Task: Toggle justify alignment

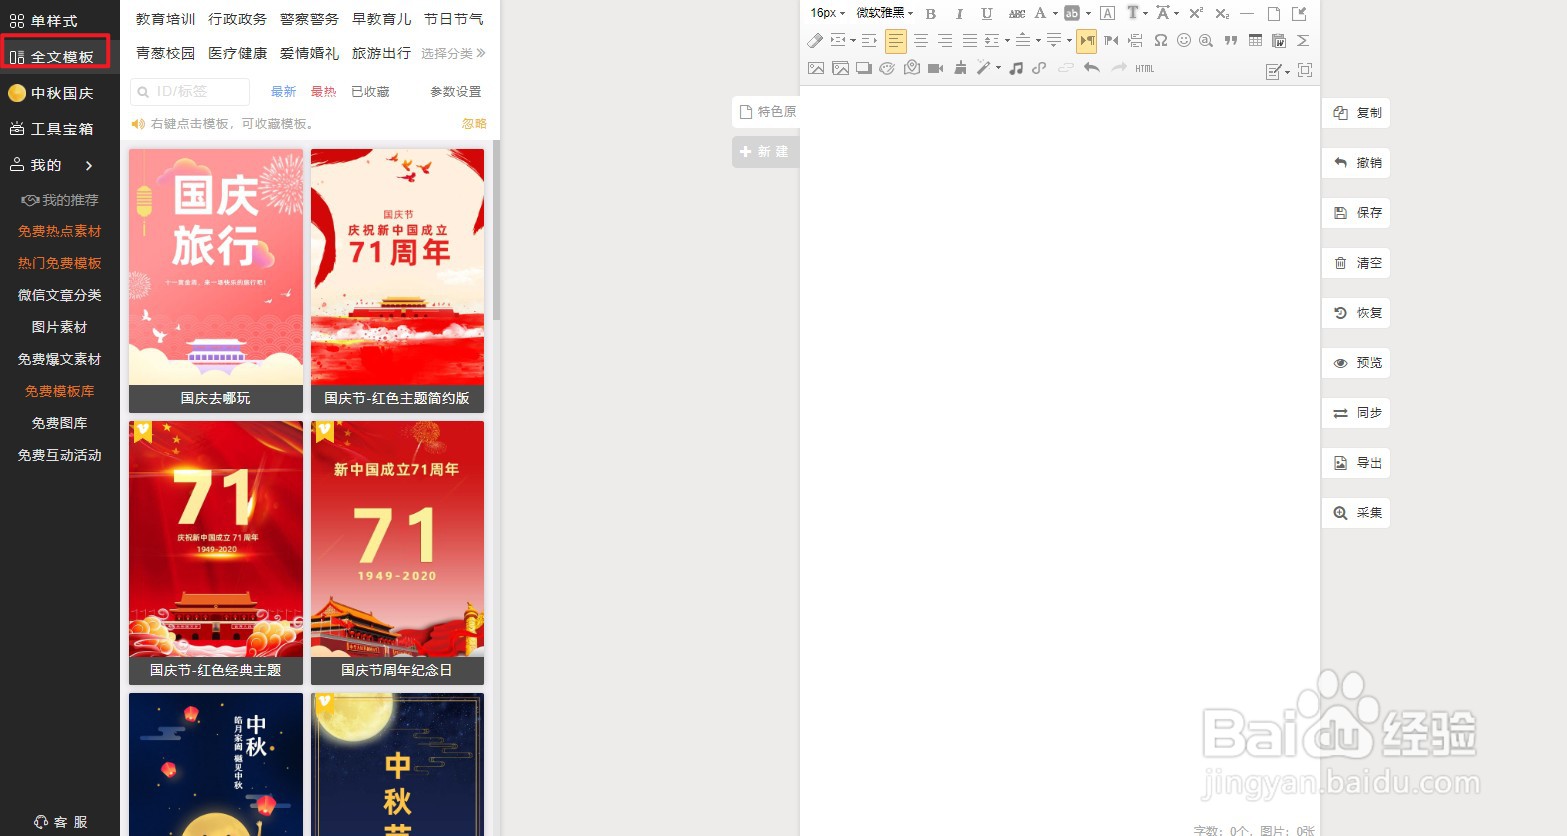Action: (970, 41)
